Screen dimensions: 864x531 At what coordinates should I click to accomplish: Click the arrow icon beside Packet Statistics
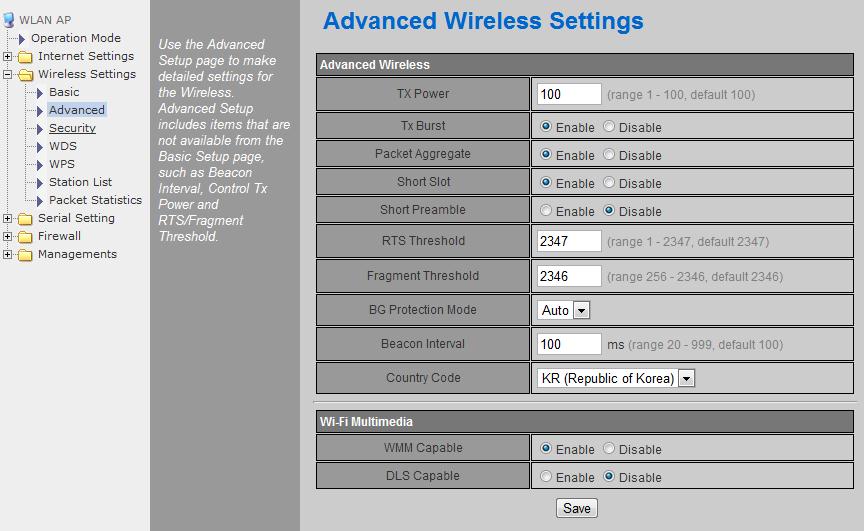point(40,201)
